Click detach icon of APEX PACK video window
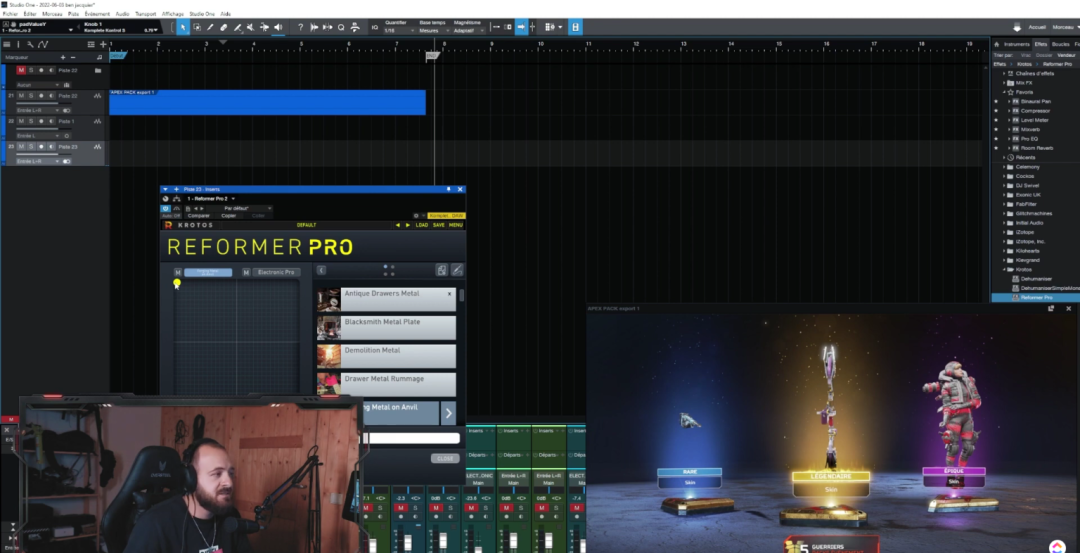1080x553 pixels. [1051, 308]
